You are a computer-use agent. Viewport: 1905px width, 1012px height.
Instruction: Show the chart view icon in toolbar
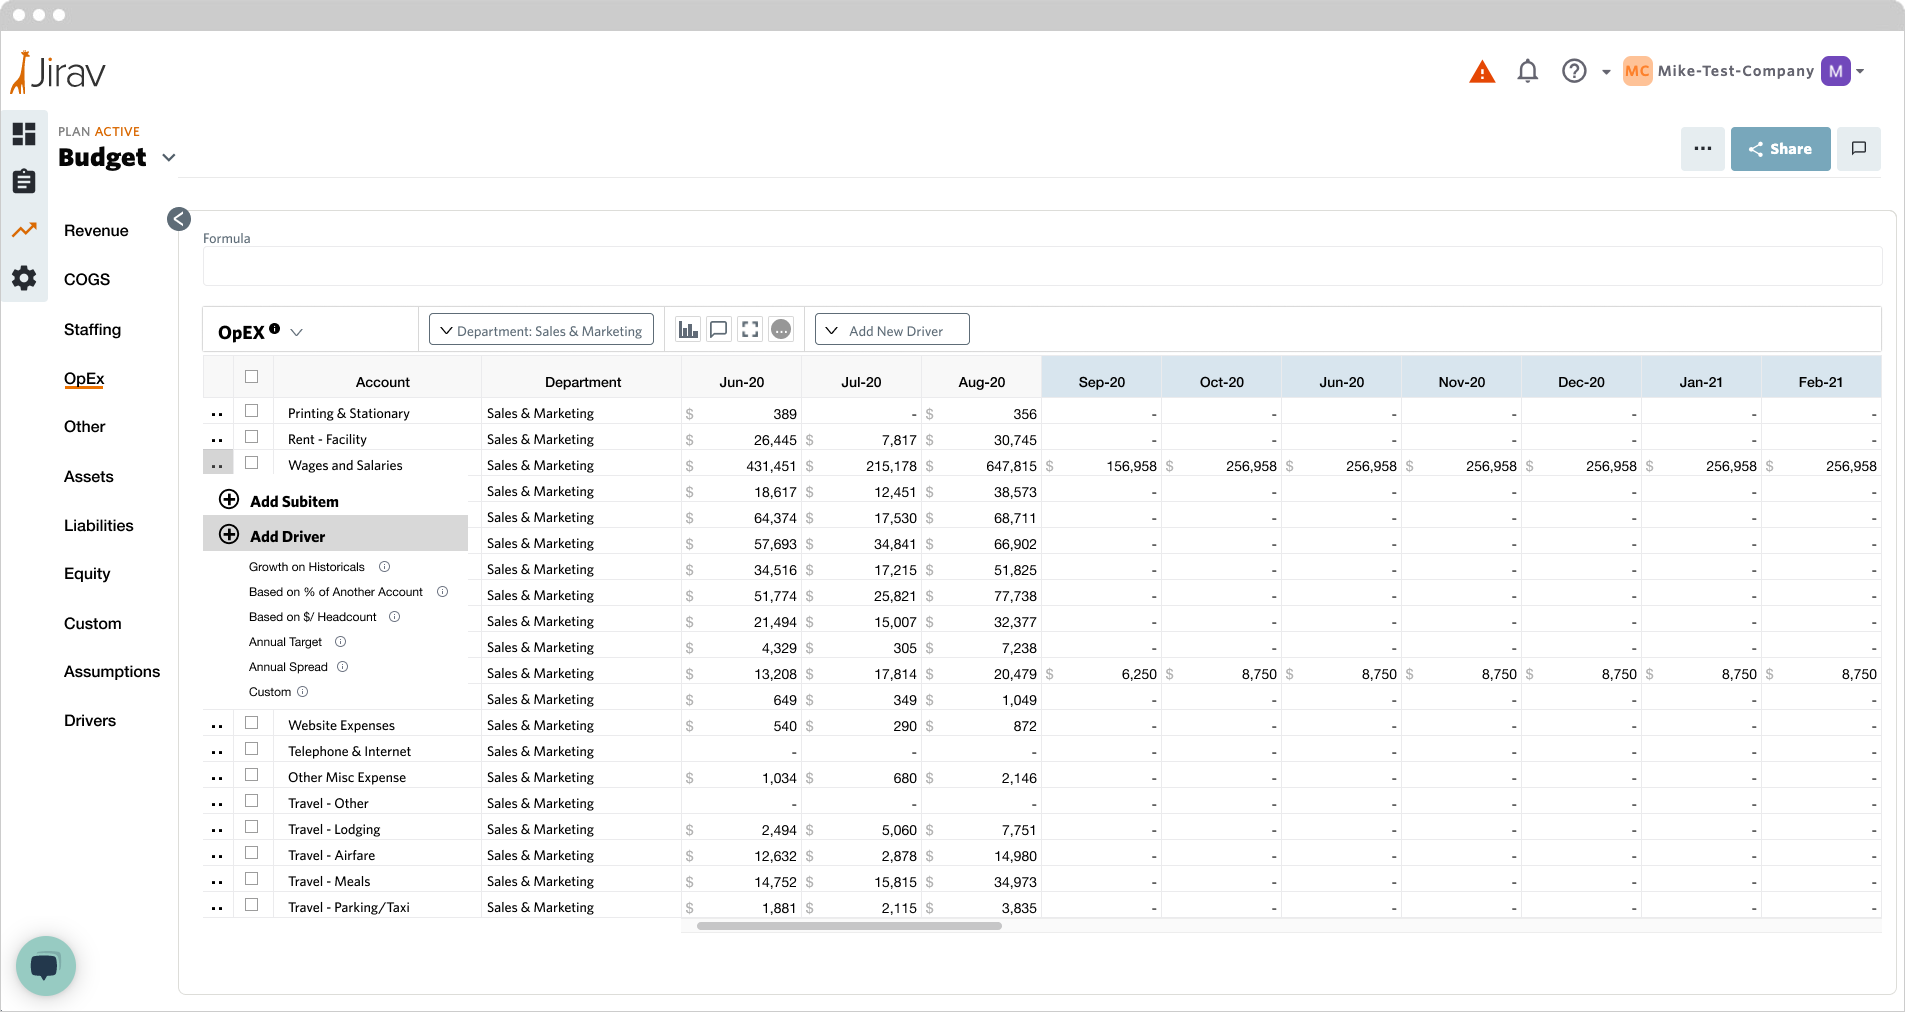click(688, 330)
